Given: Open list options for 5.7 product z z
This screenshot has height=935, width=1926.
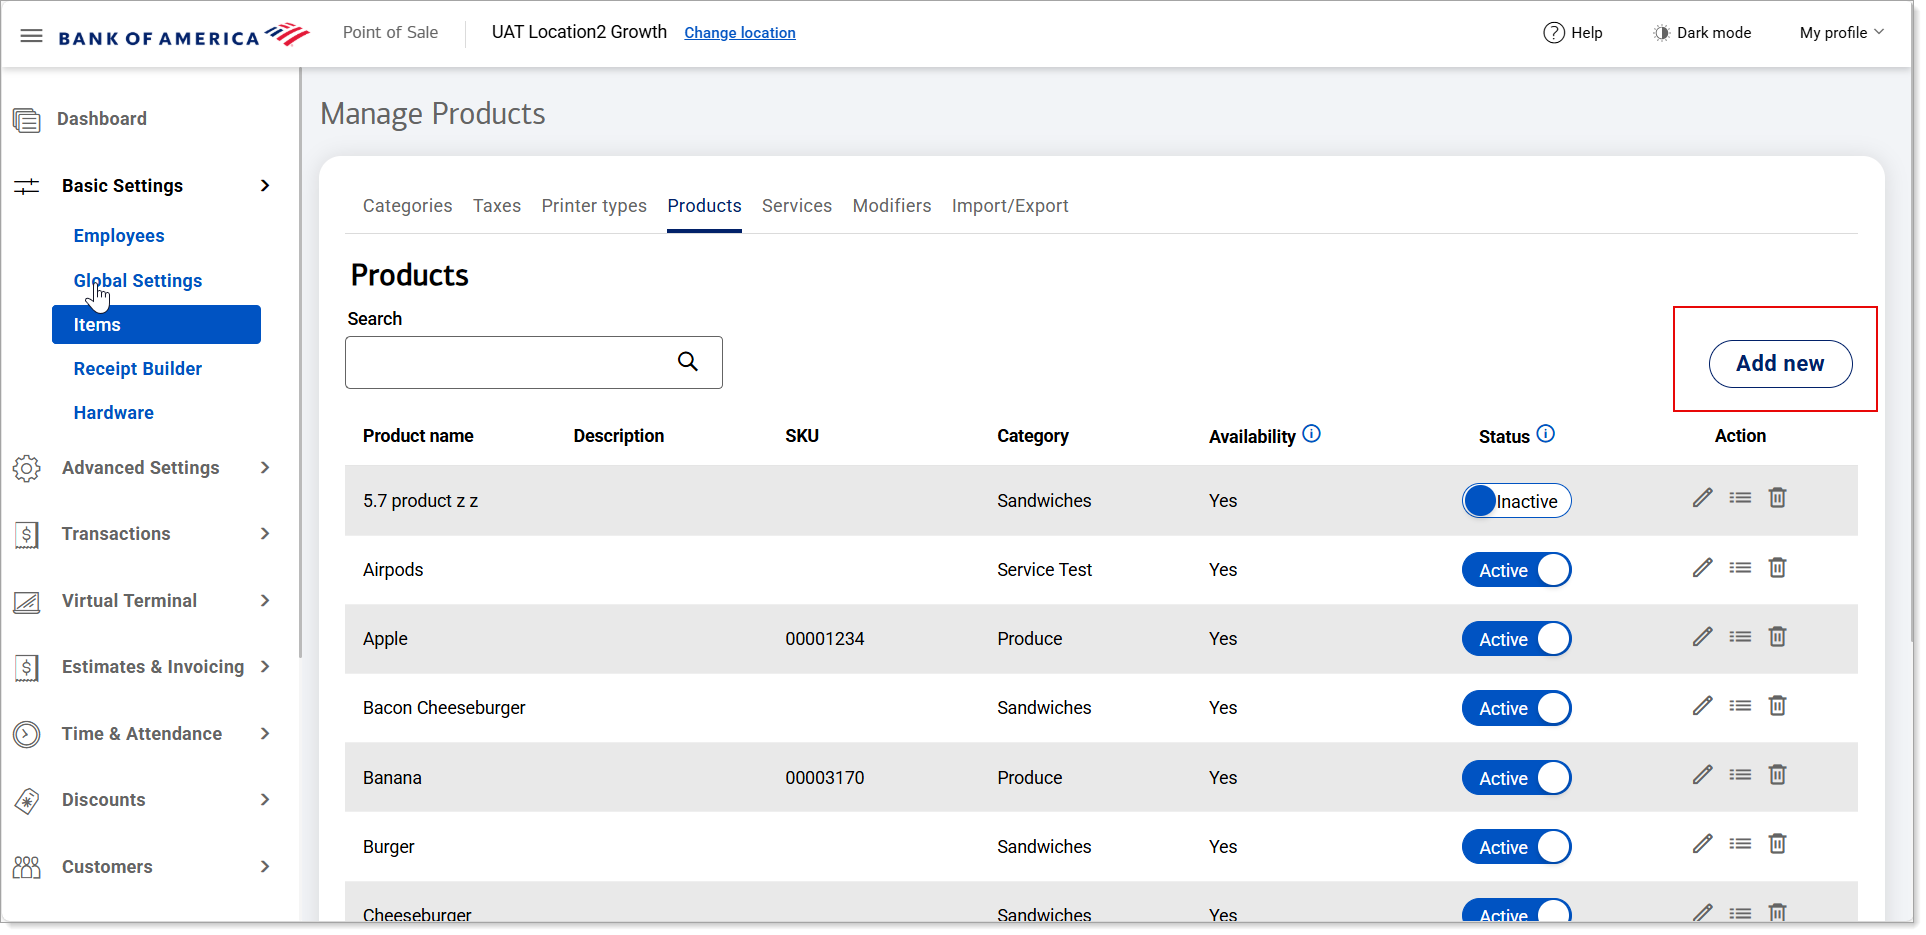Looking at the screenshot, I should [1740, 498].
